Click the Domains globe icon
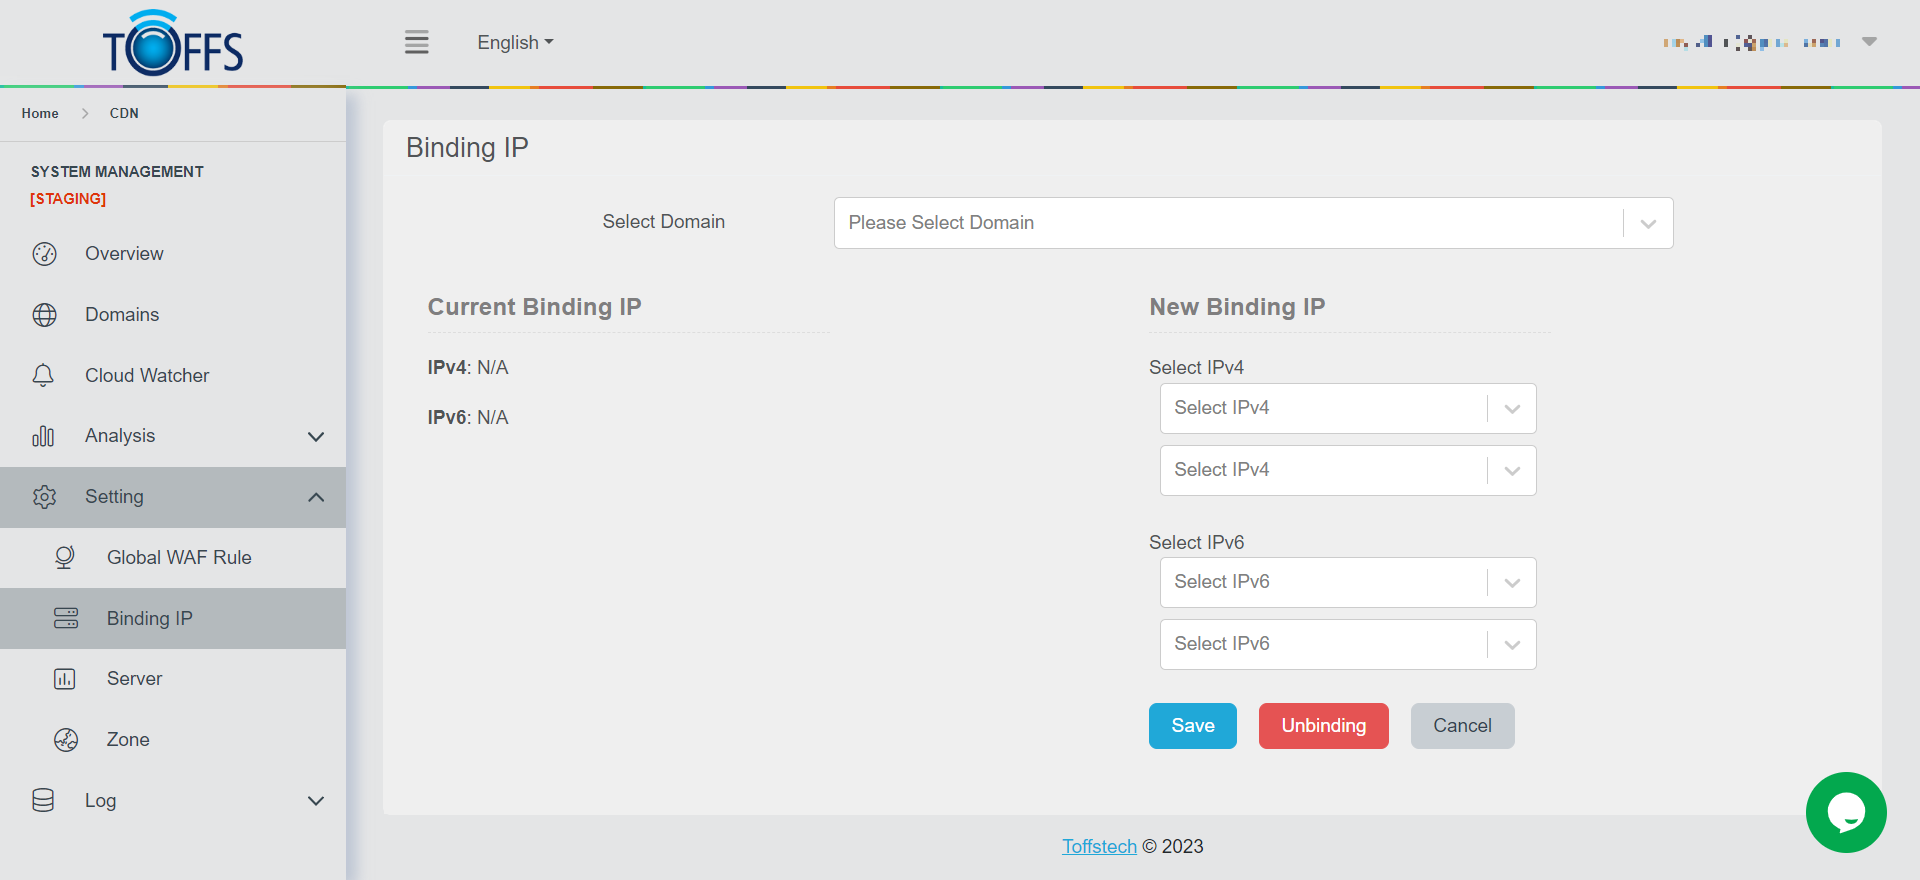This screenshot has width=1920, height=880. coord(44,315)
